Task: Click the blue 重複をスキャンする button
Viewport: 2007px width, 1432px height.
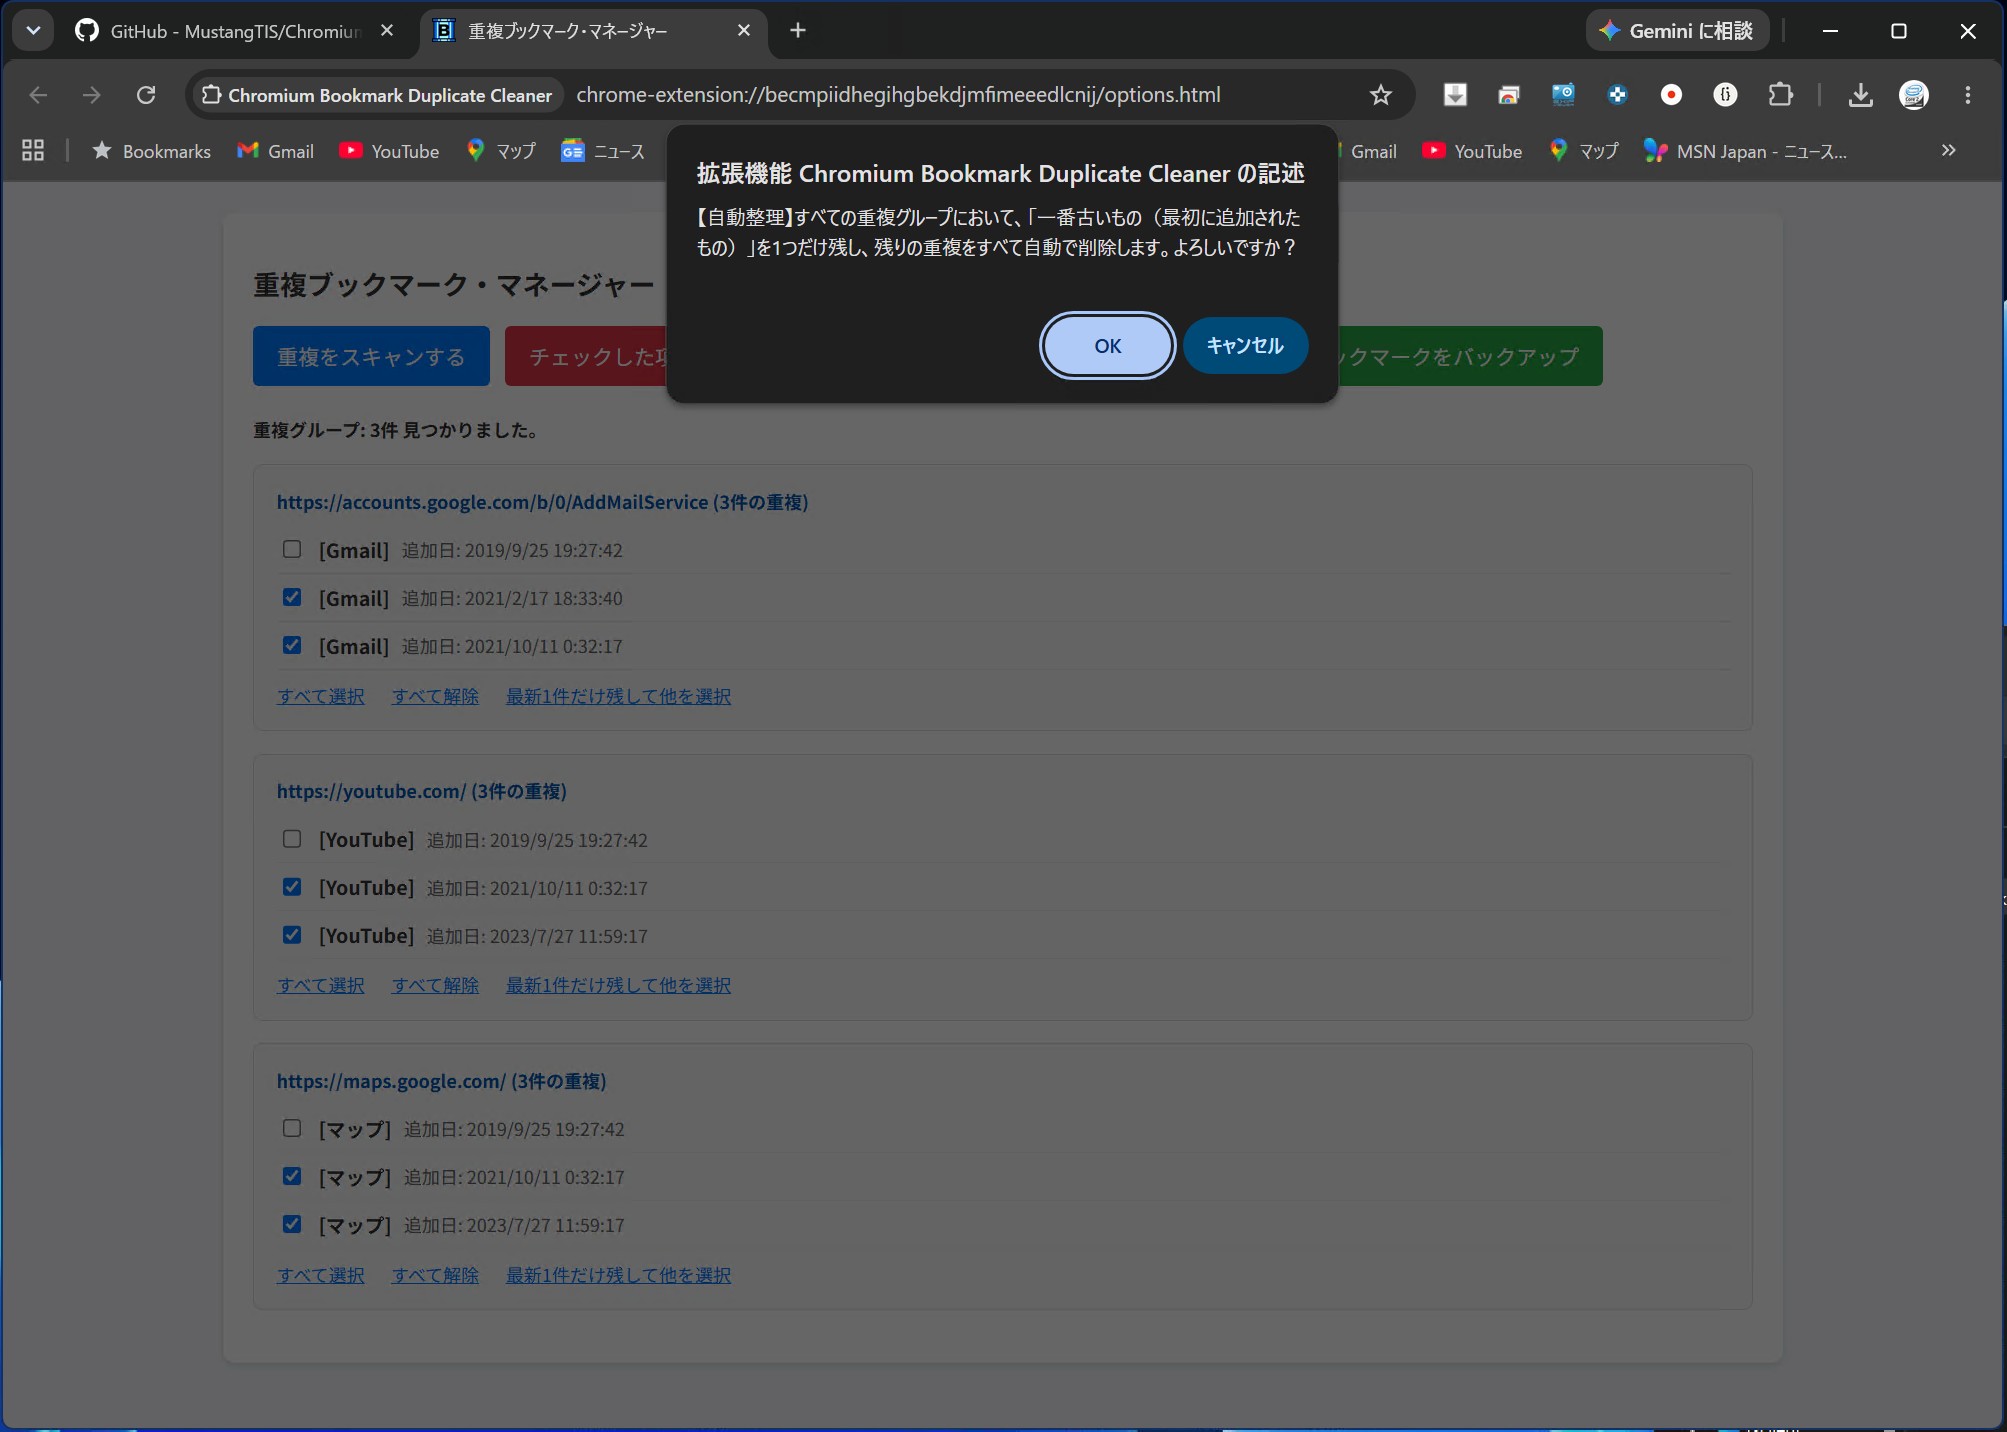Action: [x=371, y=356]
